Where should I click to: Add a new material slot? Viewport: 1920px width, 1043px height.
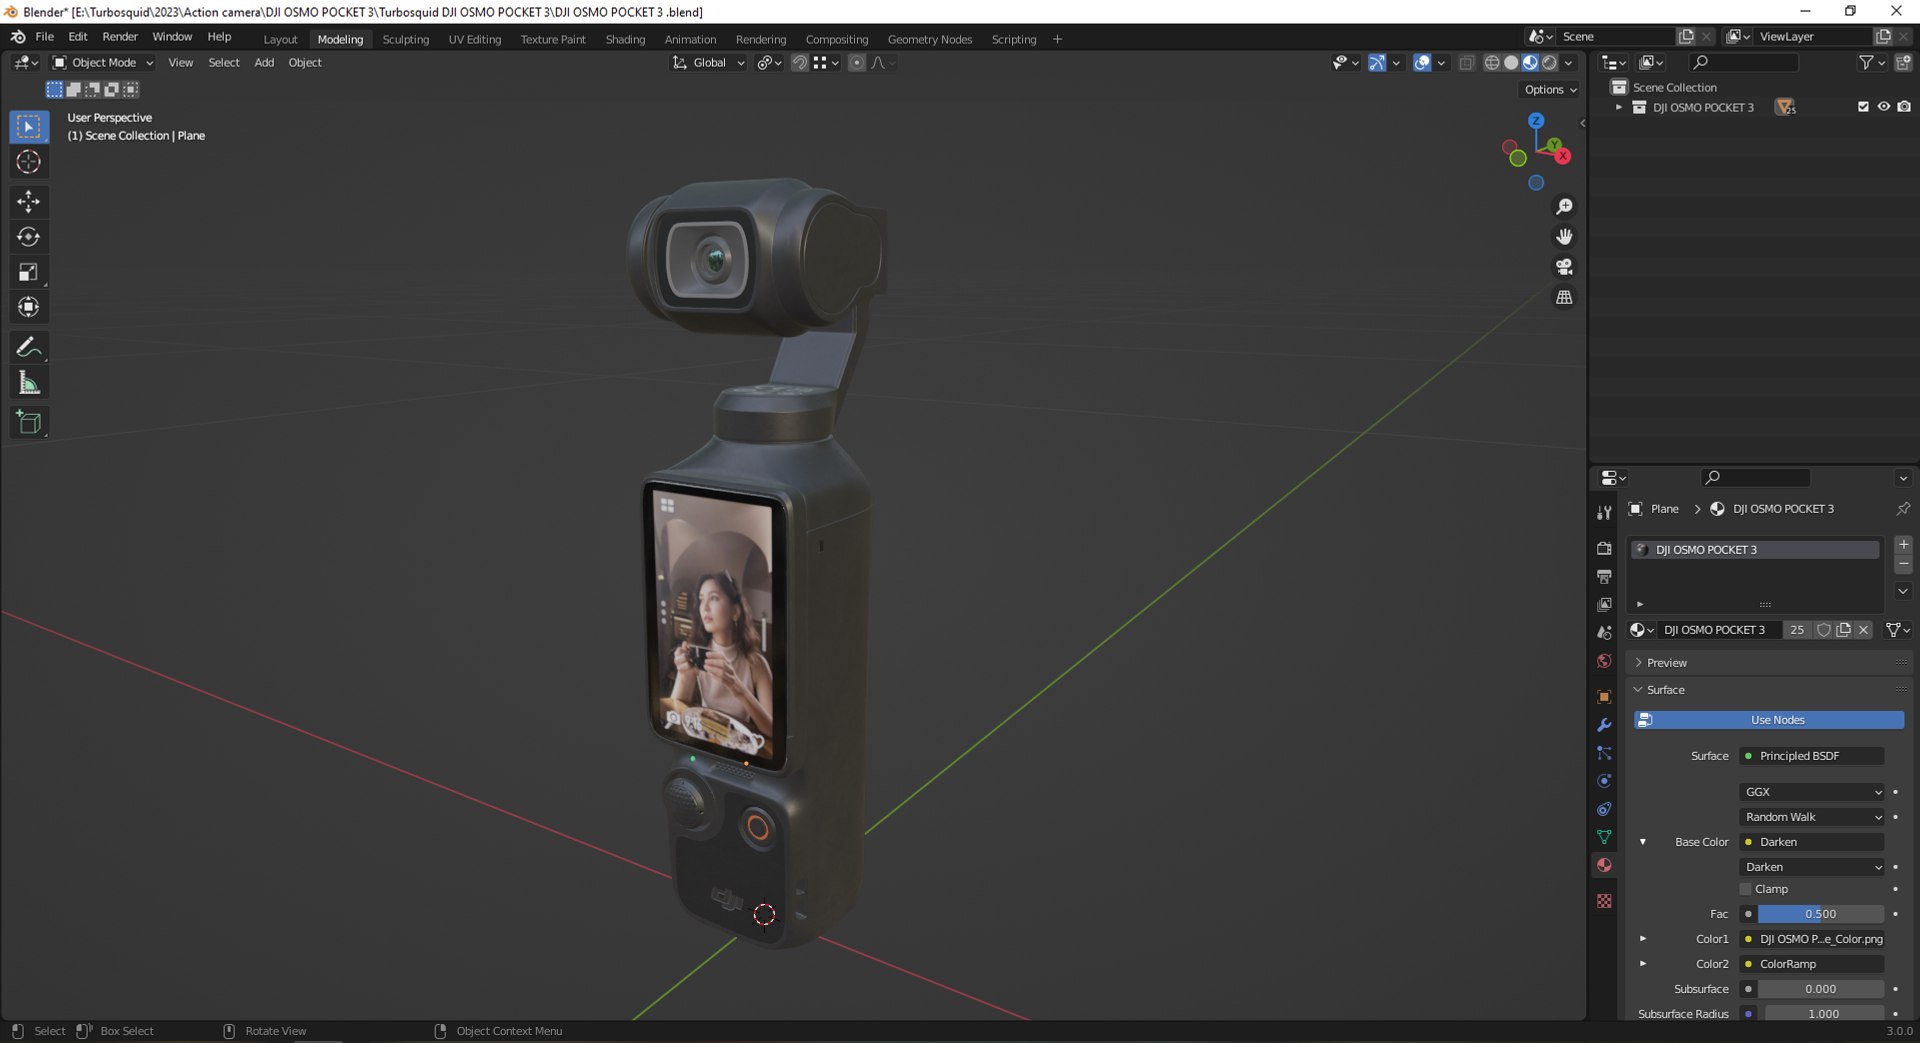1904,545
